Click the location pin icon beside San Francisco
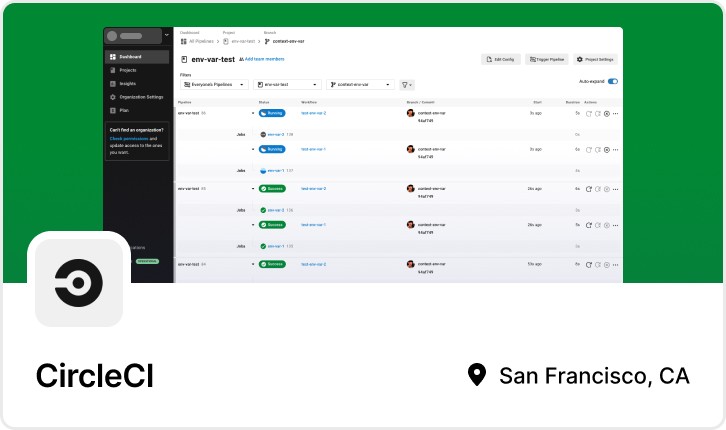 476,374
